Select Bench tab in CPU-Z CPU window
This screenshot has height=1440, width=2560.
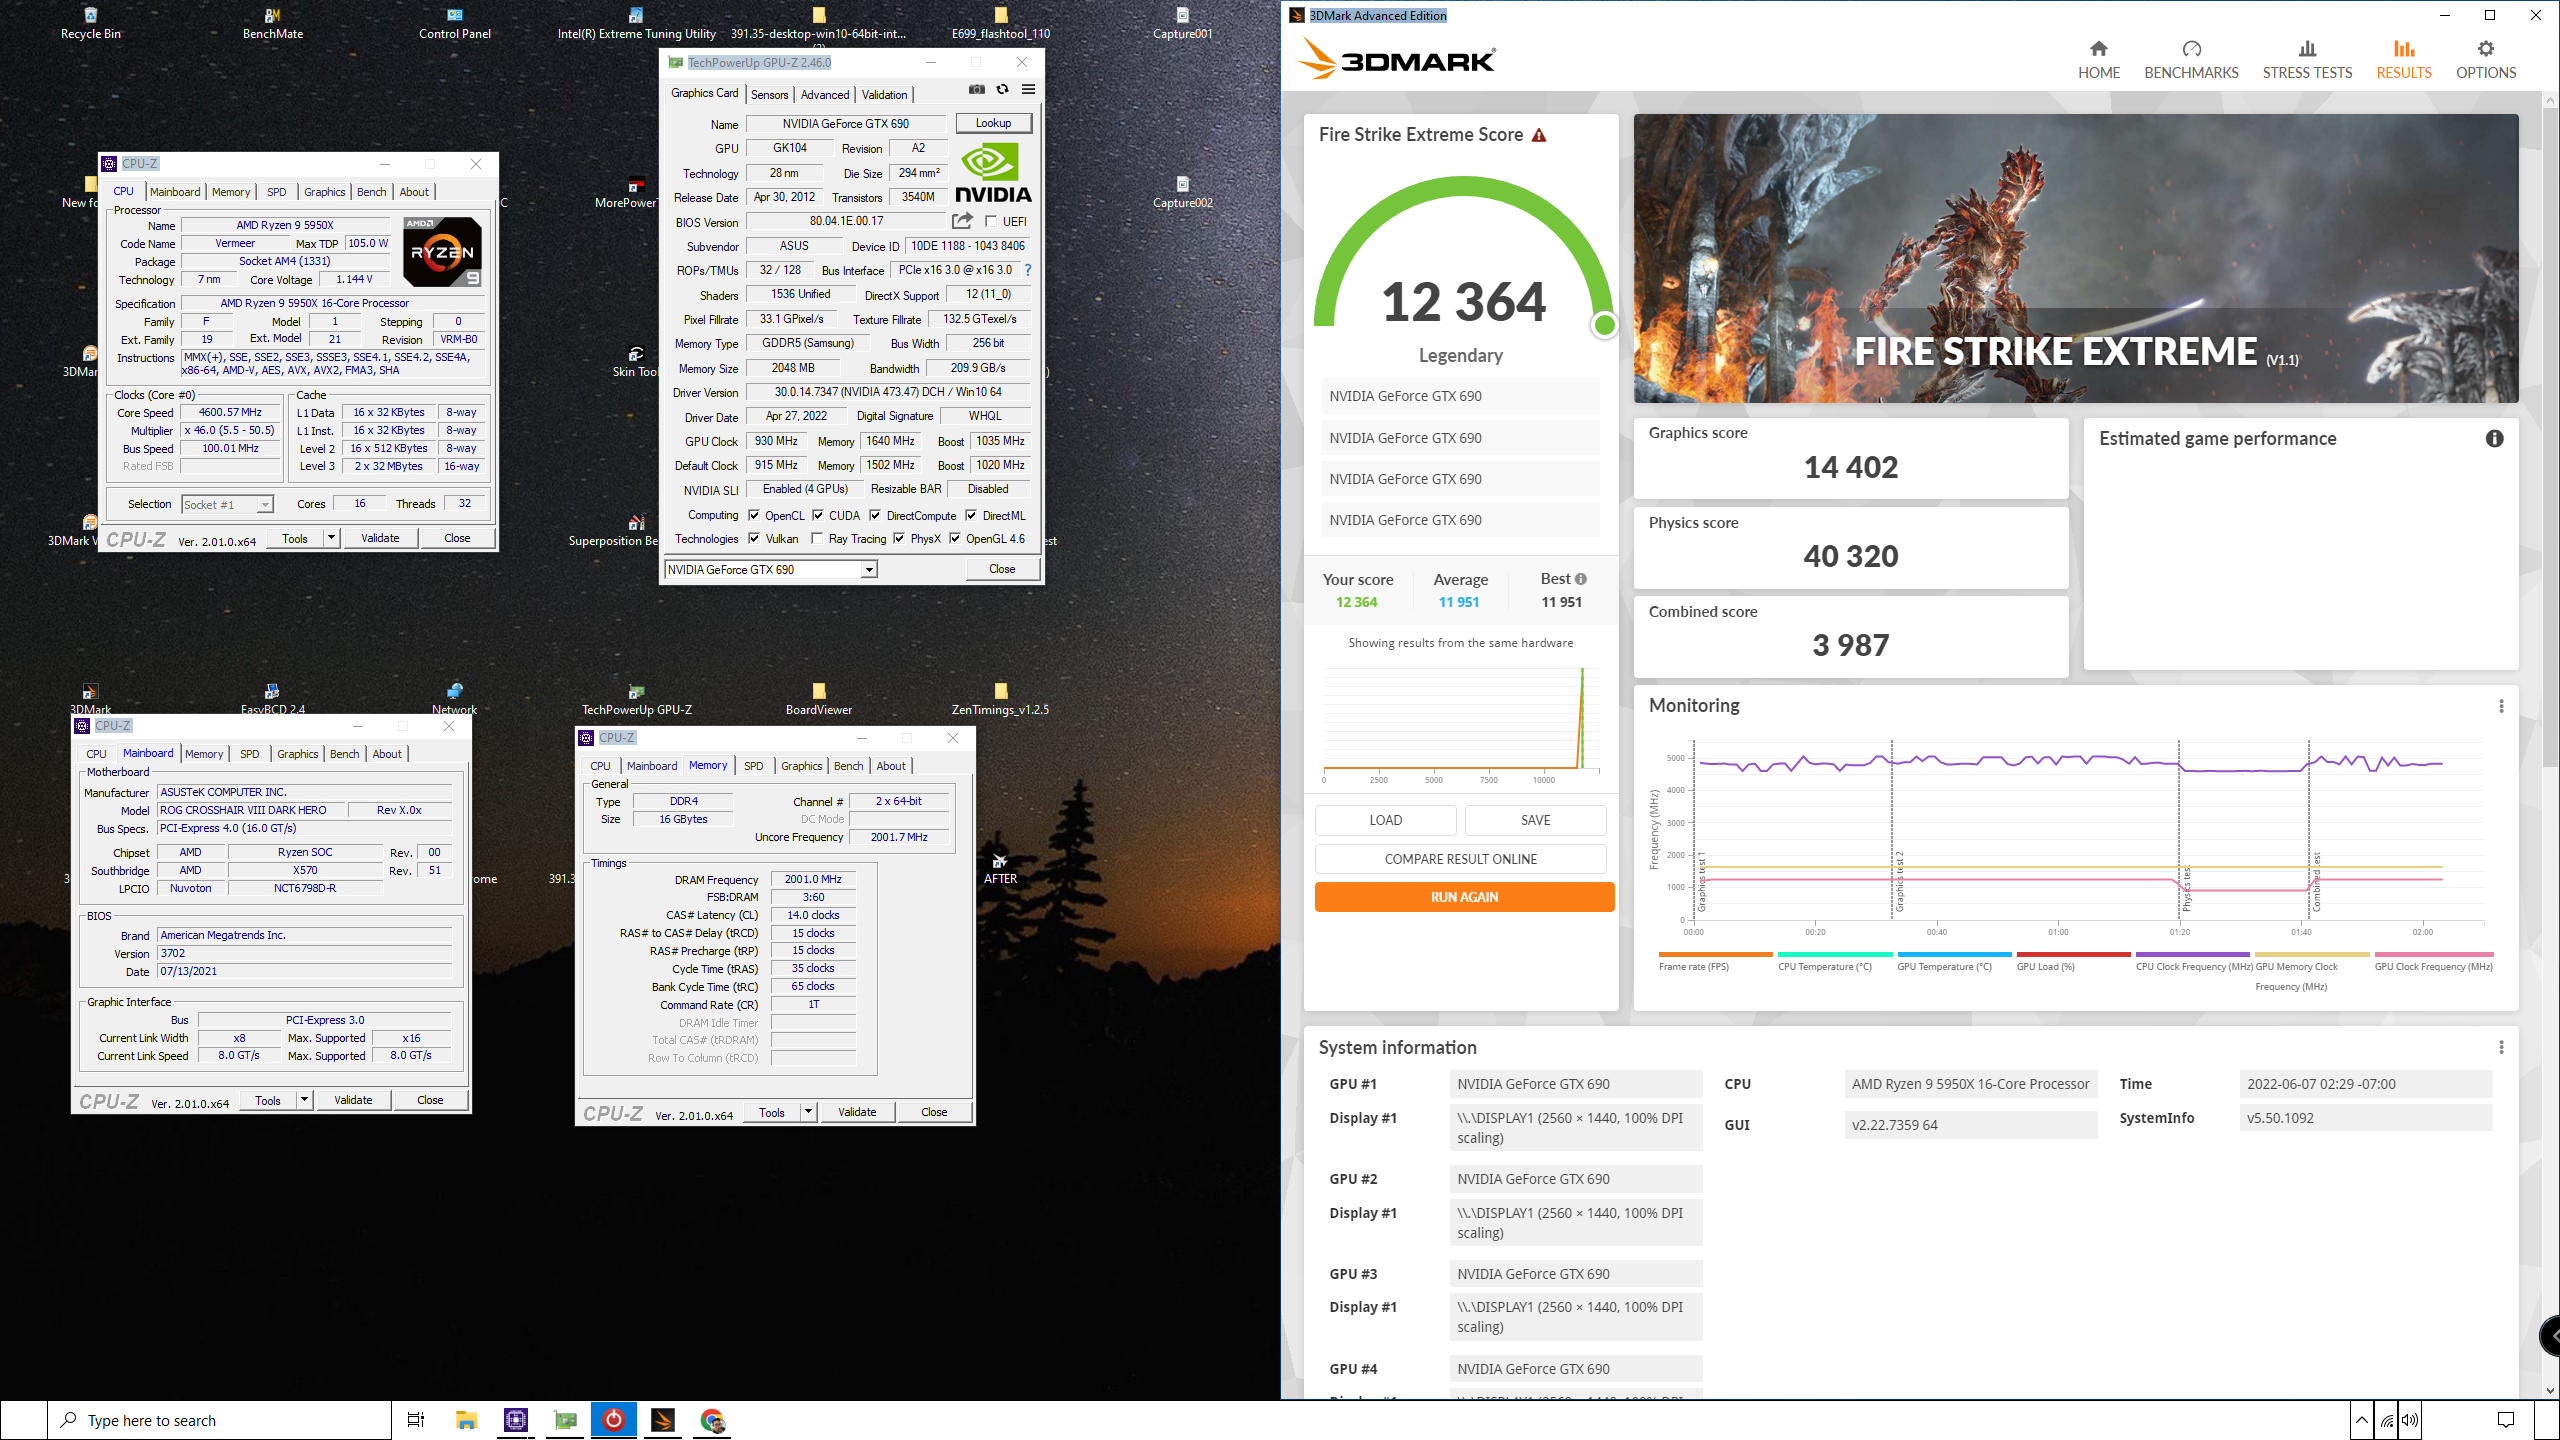click(x=371, y=192)
